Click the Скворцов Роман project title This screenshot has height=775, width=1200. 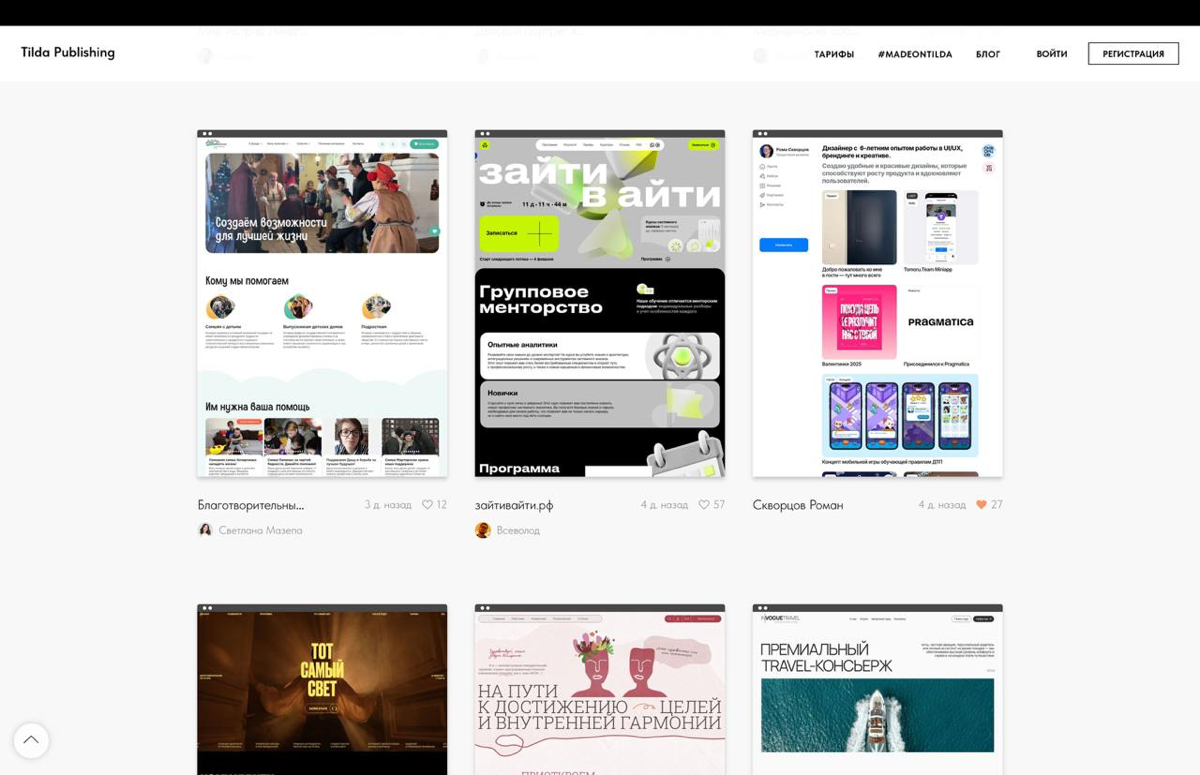(797, 505)
